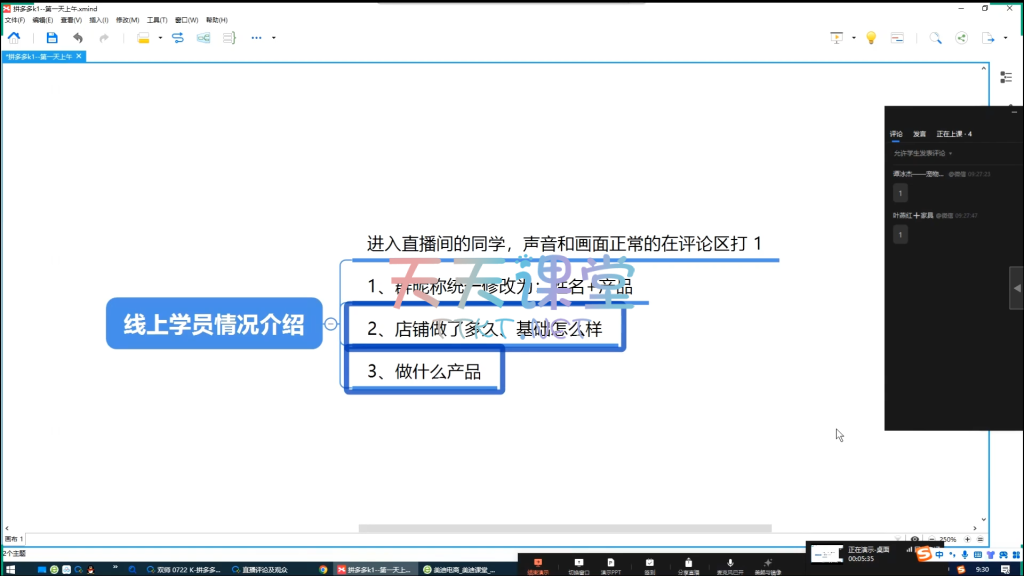Open the outline panel icon on right sidebar
The width and height of the screenshot is (1024, 576).
(1006, 77)
